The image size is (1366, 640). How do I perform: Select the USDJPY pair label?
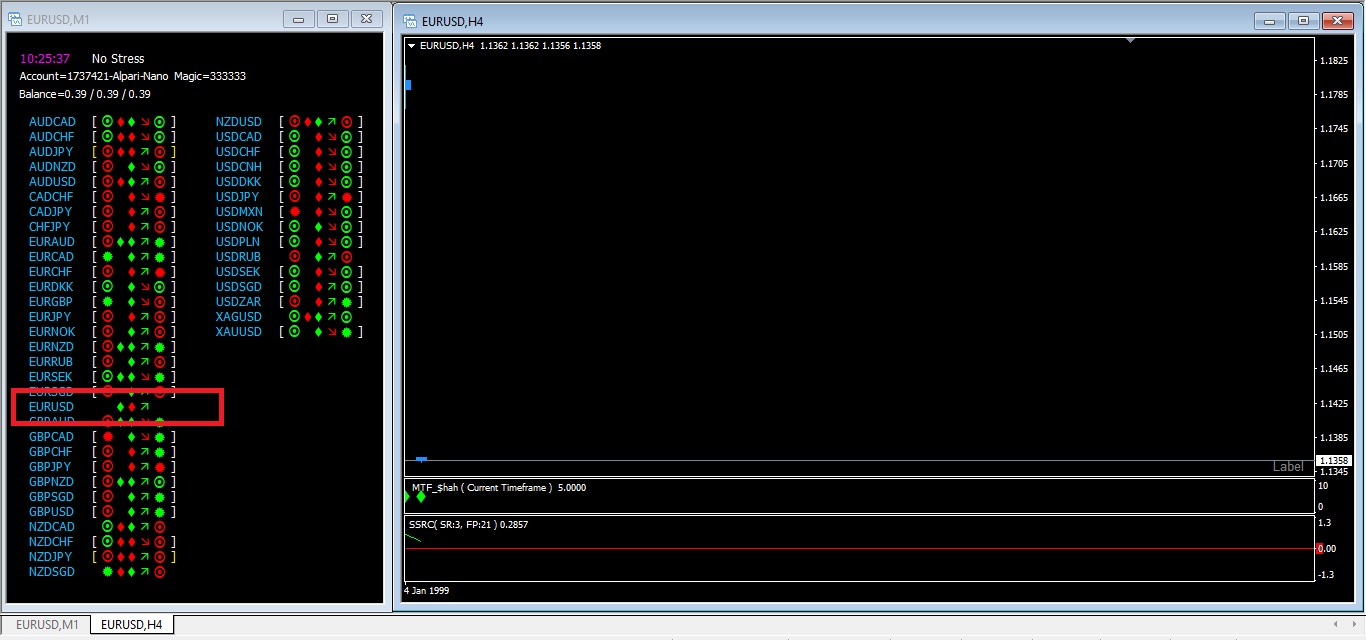point(238,197)
